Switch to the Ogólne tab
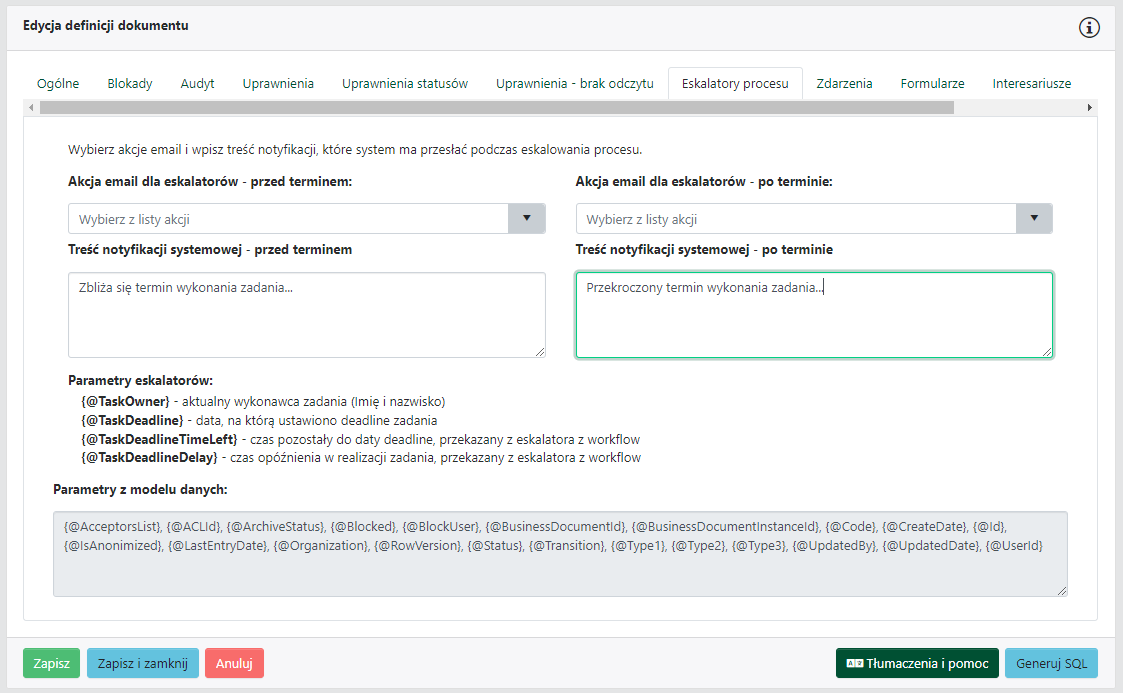This screenshot has width=1123, height=693. pos(58,84)
